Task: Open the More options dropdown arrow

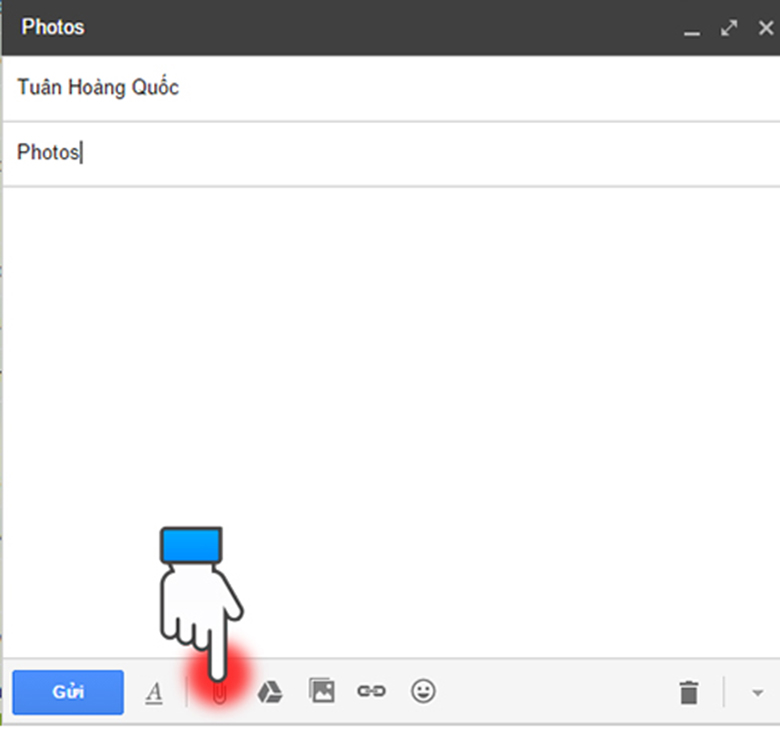Action: (x=757, y=692)
